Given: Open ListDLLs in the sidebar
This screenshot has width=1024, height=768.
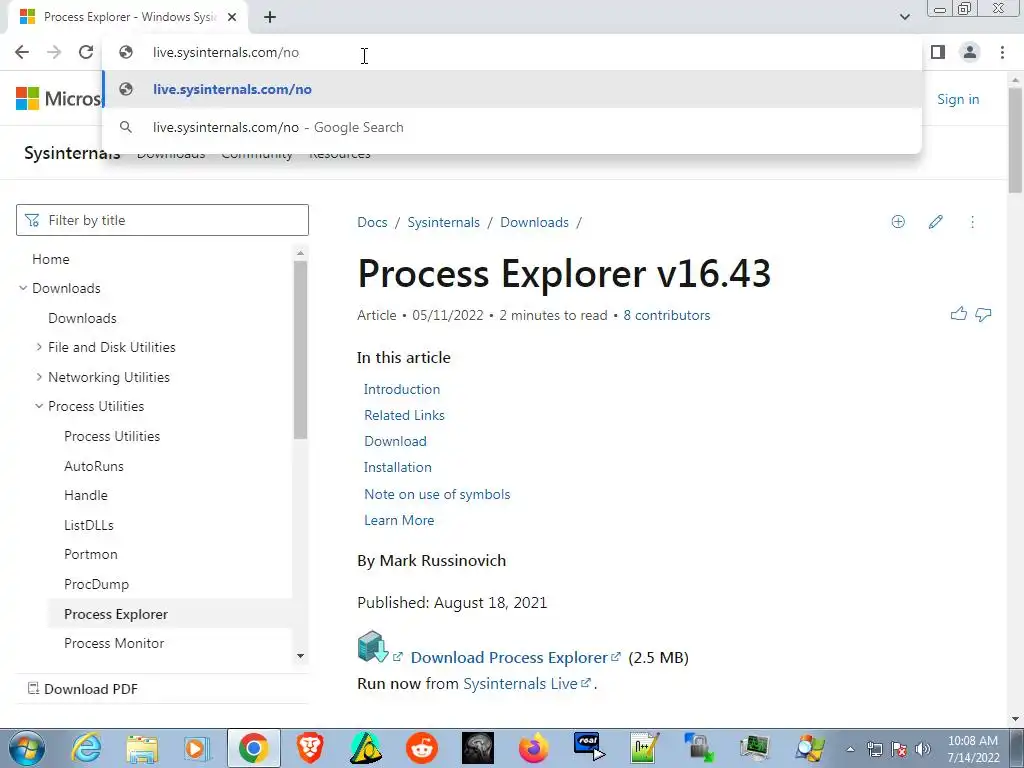Looking at the screenshot, I should click(88, 525).
